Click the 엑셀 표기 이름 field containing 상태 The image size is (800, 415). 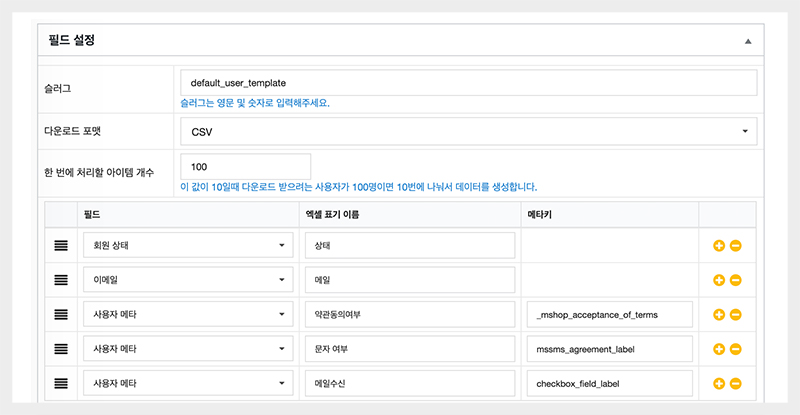[409, 246]
